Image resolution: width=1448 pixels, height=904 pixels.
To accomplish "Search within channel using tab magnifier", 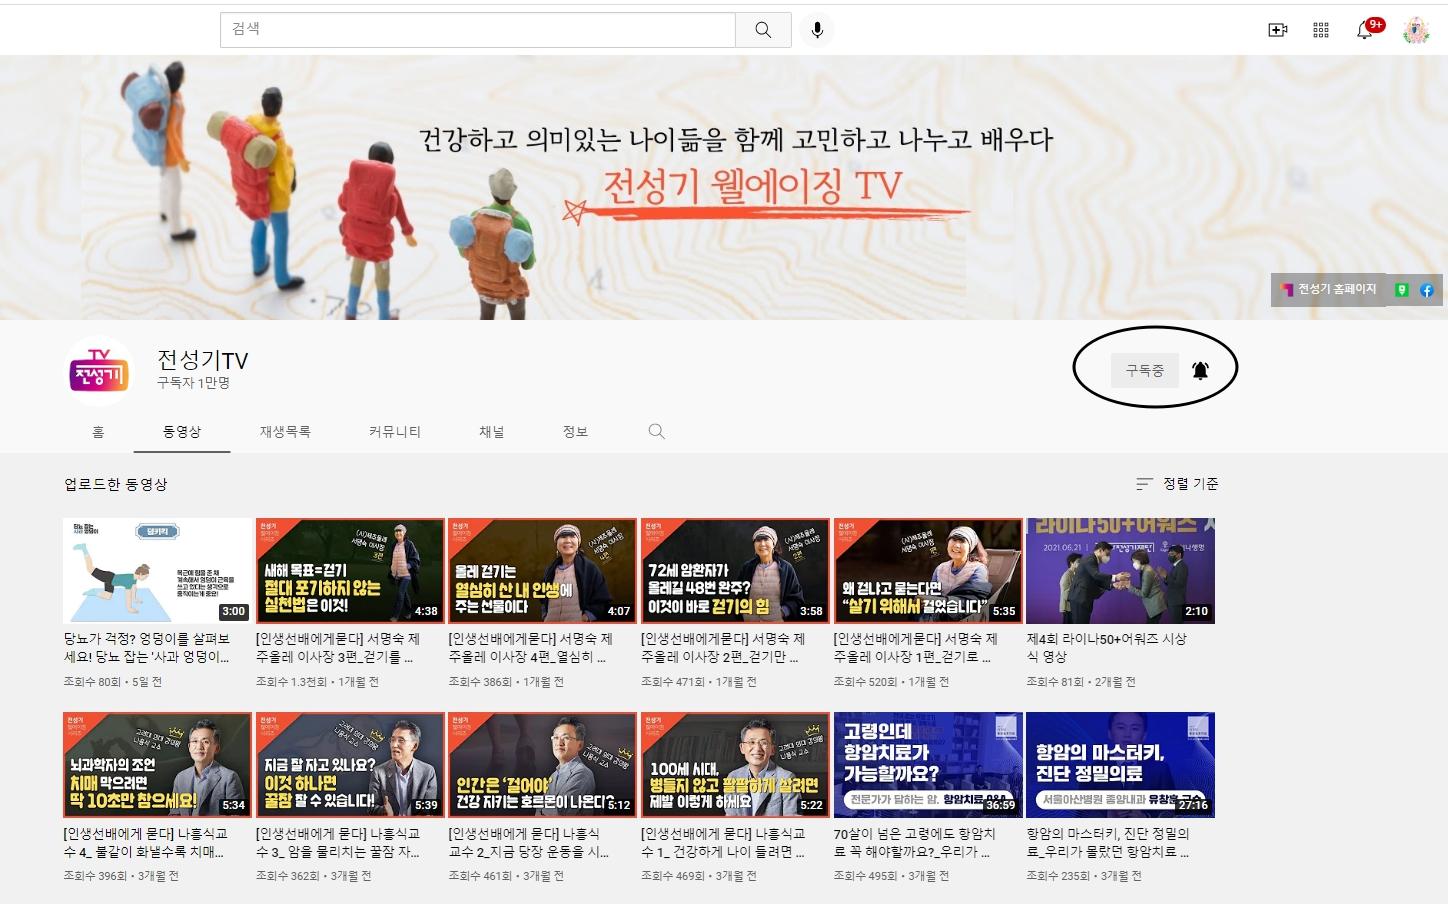I will tap(656, 431).
